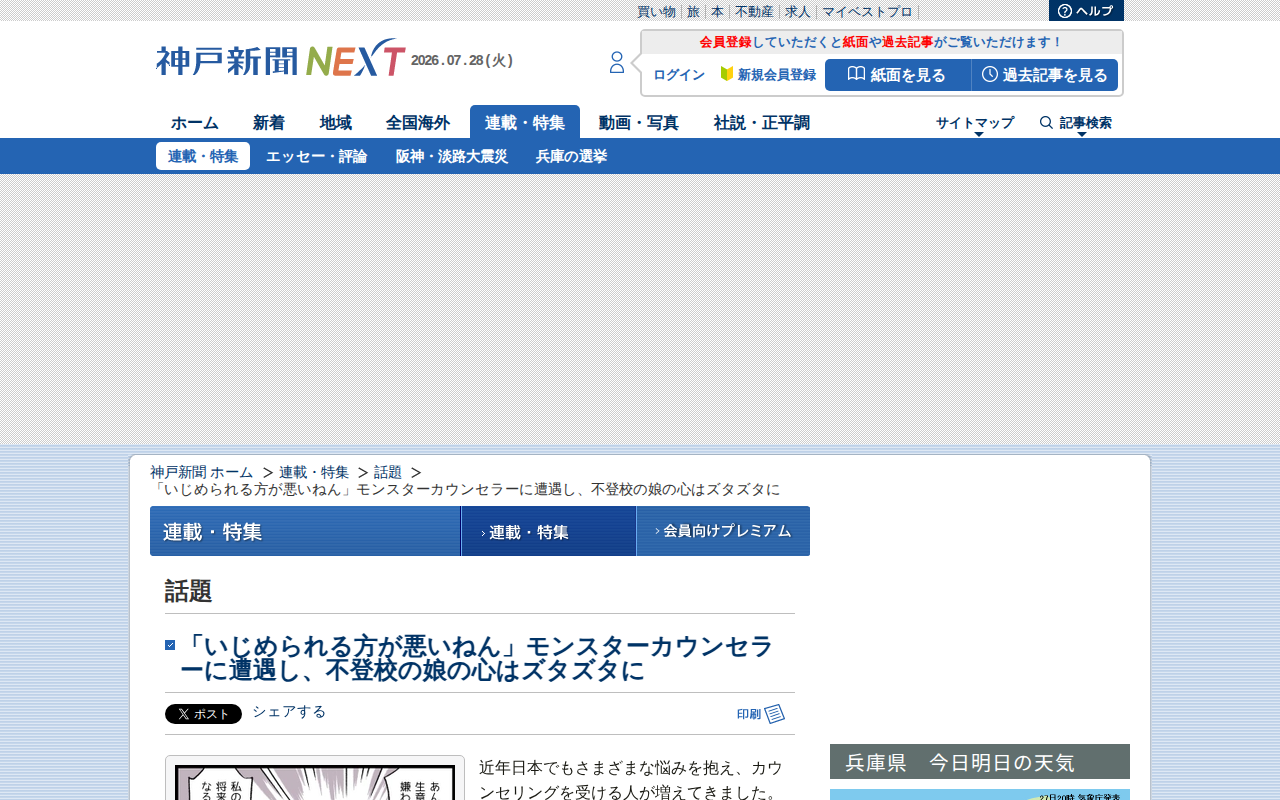Open 過去記事を見る past articles

click(x=1045, y=75)
